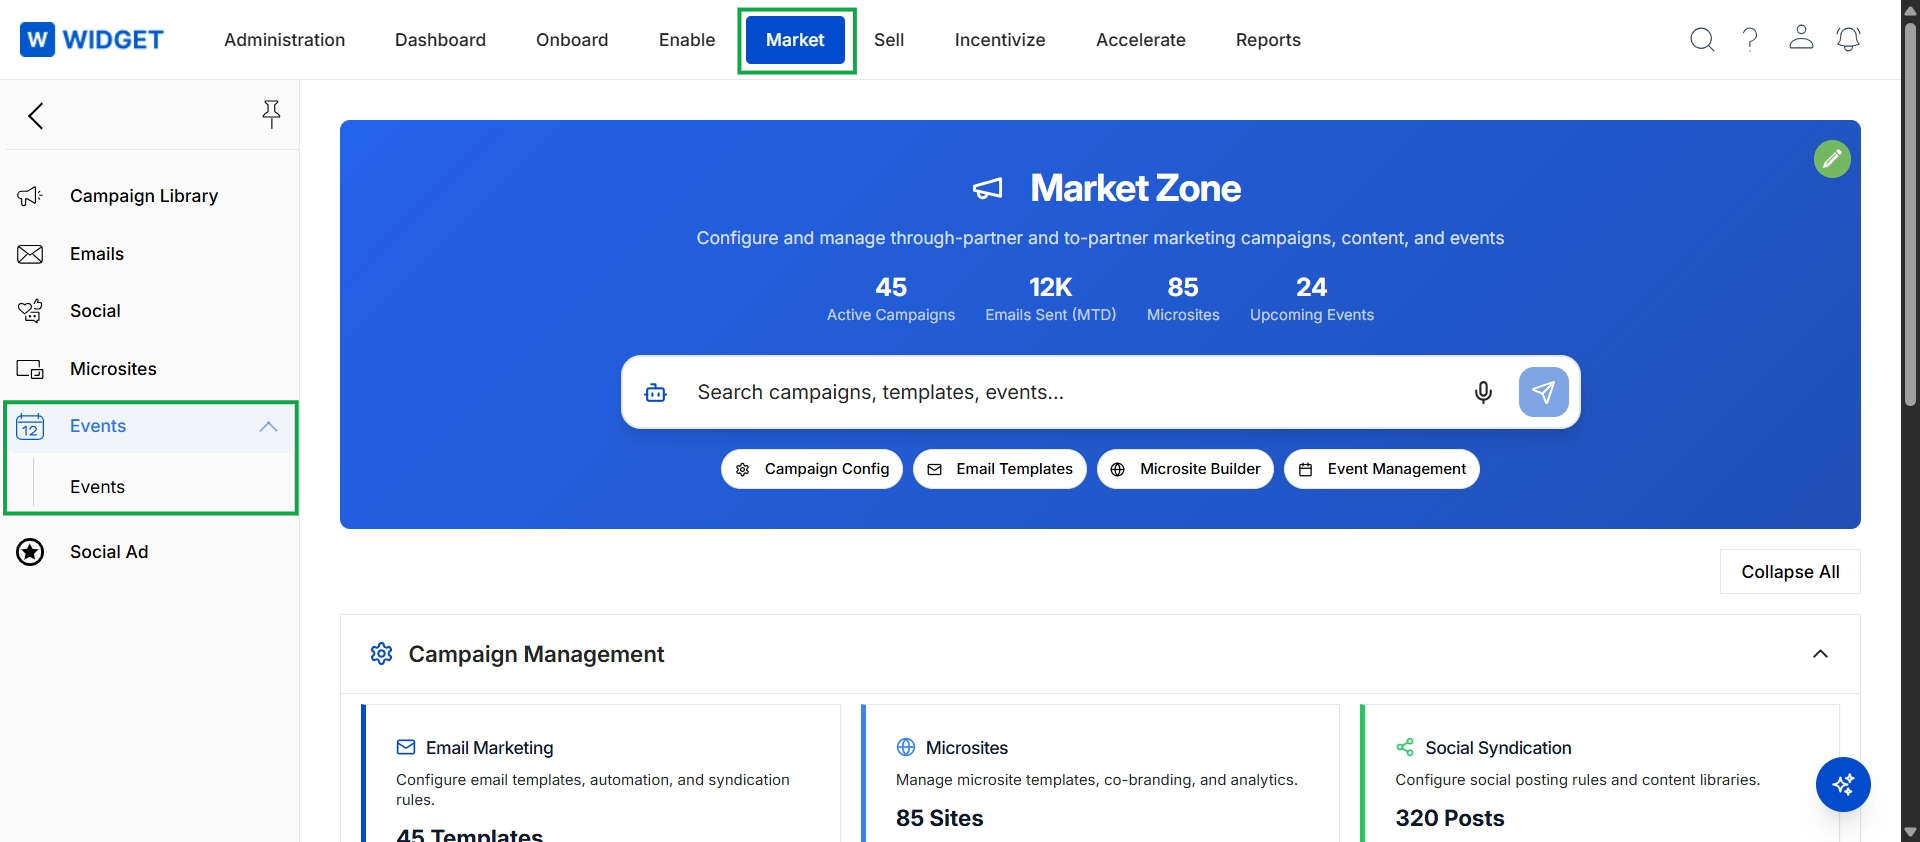Open notifications bell icon
1920x842 pixels.
(x=1849, y=39)
